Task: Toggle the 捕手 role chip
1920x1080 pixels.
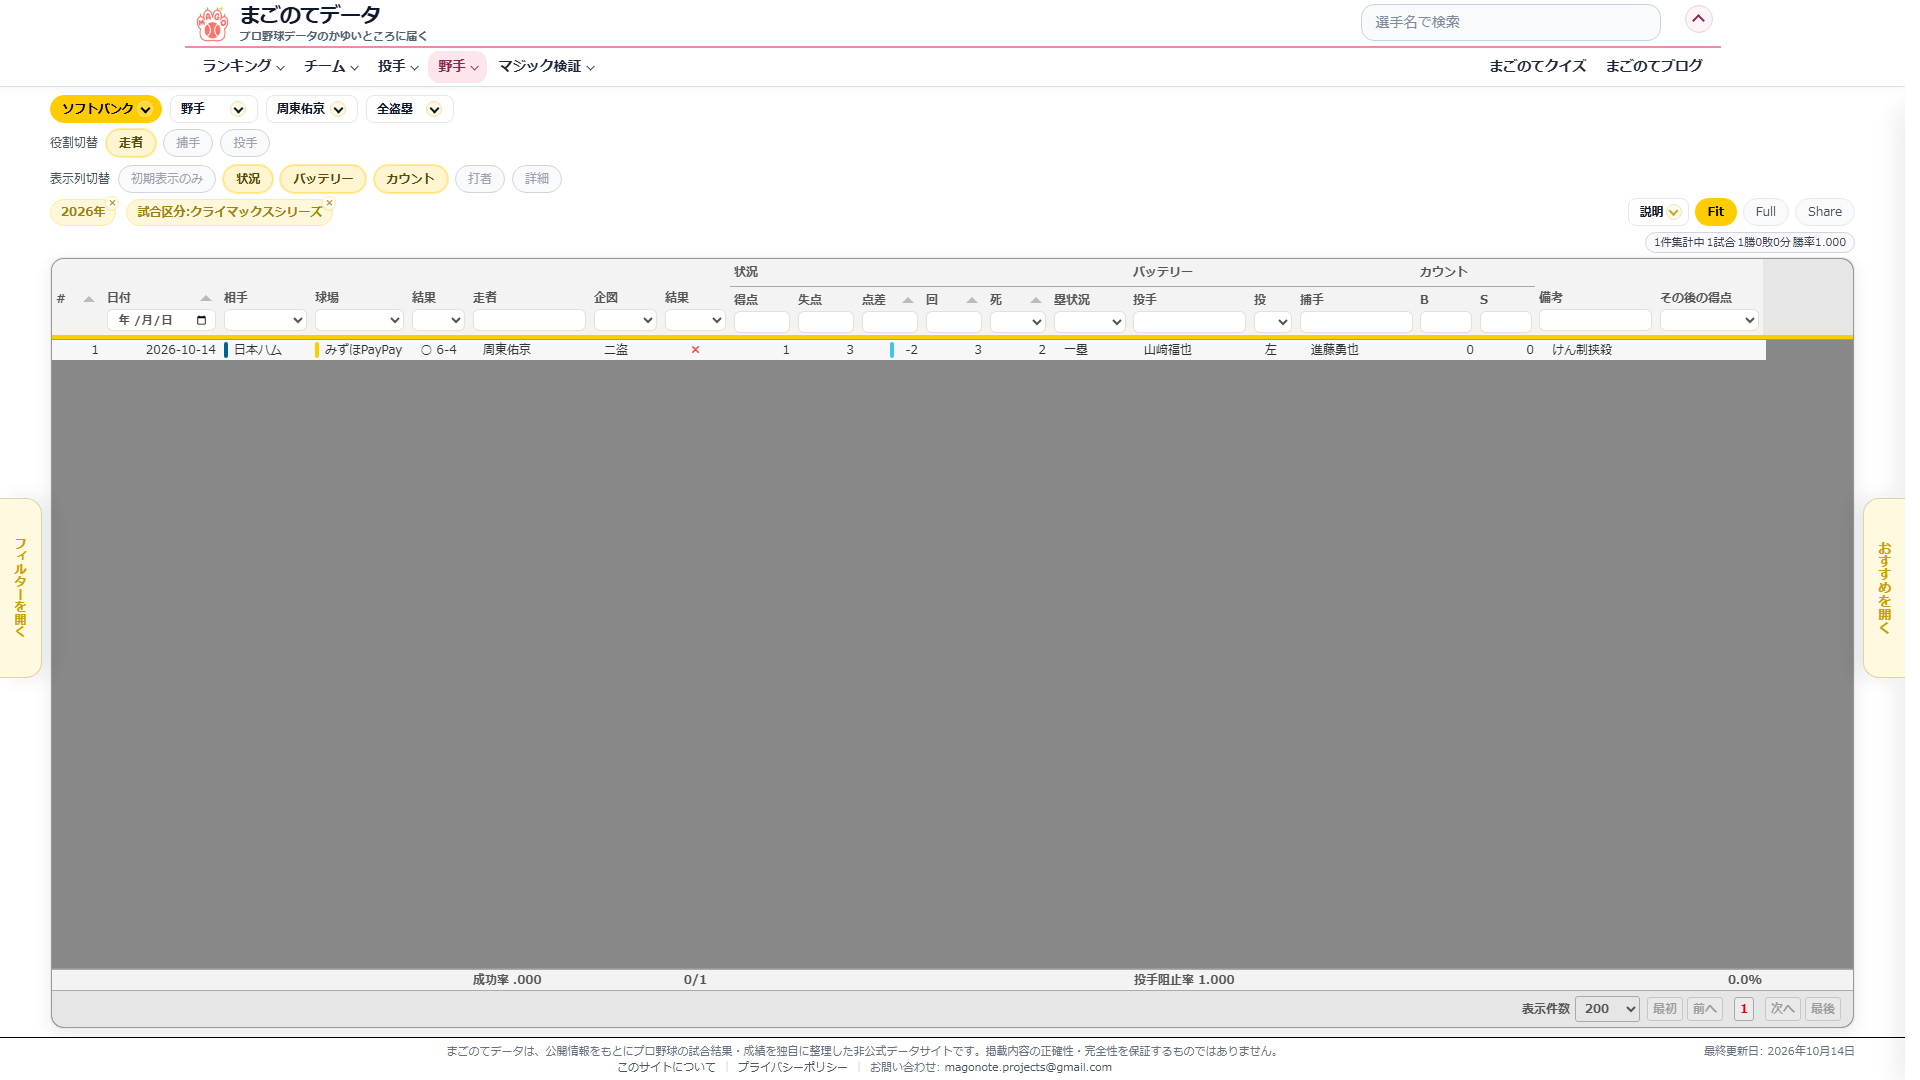Action: click(x=188, y=143)
